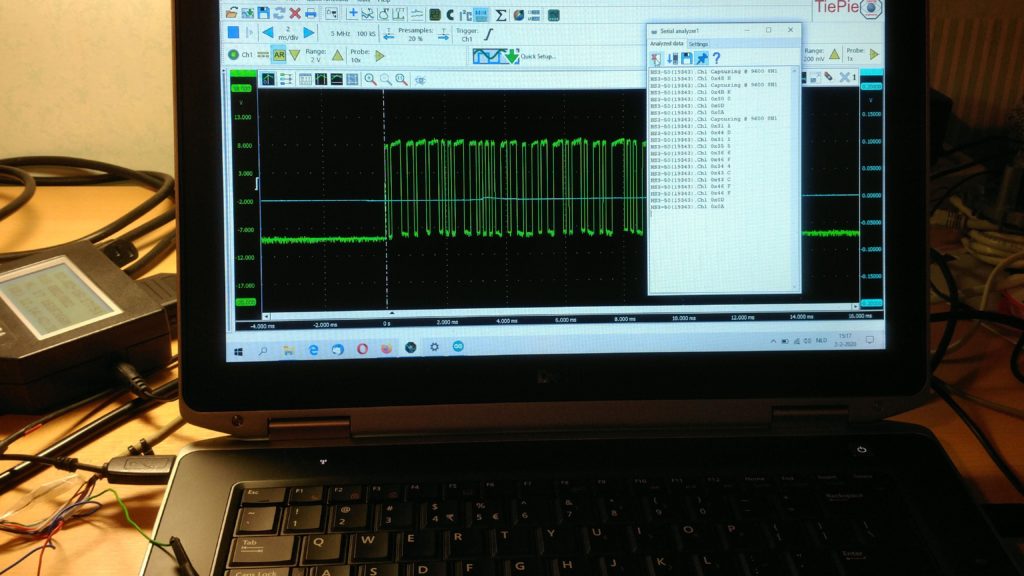Open taskbar search magnifier
1024x576 pixels.
point(263,351)
